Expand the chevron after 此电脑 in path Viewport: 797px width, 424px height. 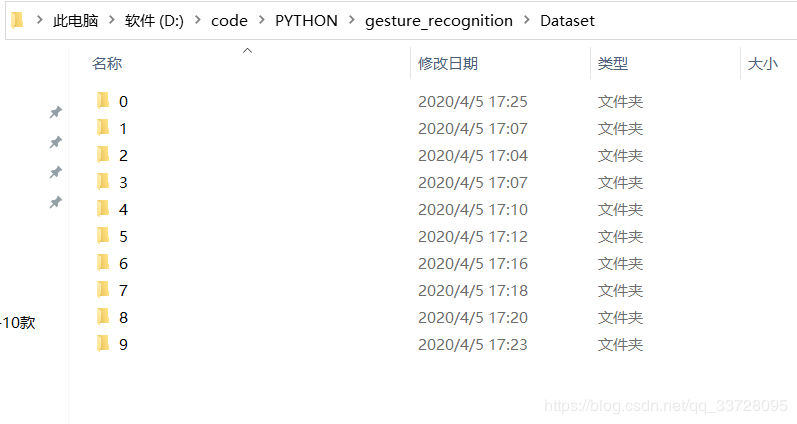click(112, 21)
